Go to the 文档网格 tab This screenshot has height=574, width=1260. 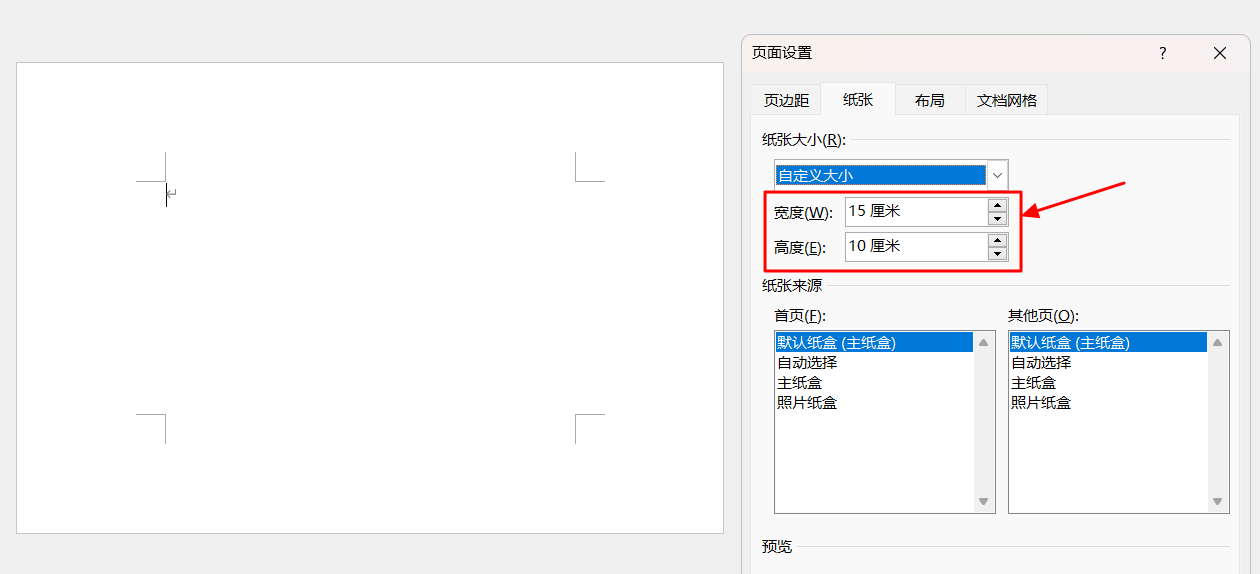pyautogui.click(x=1007, y=100)
